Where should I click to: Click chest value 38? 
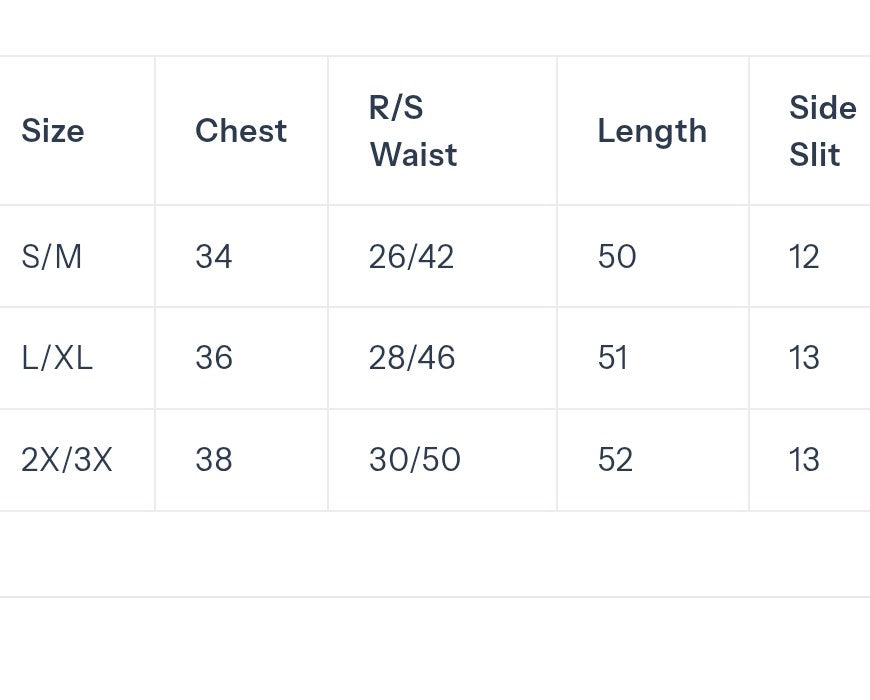[x=214, y=460]
